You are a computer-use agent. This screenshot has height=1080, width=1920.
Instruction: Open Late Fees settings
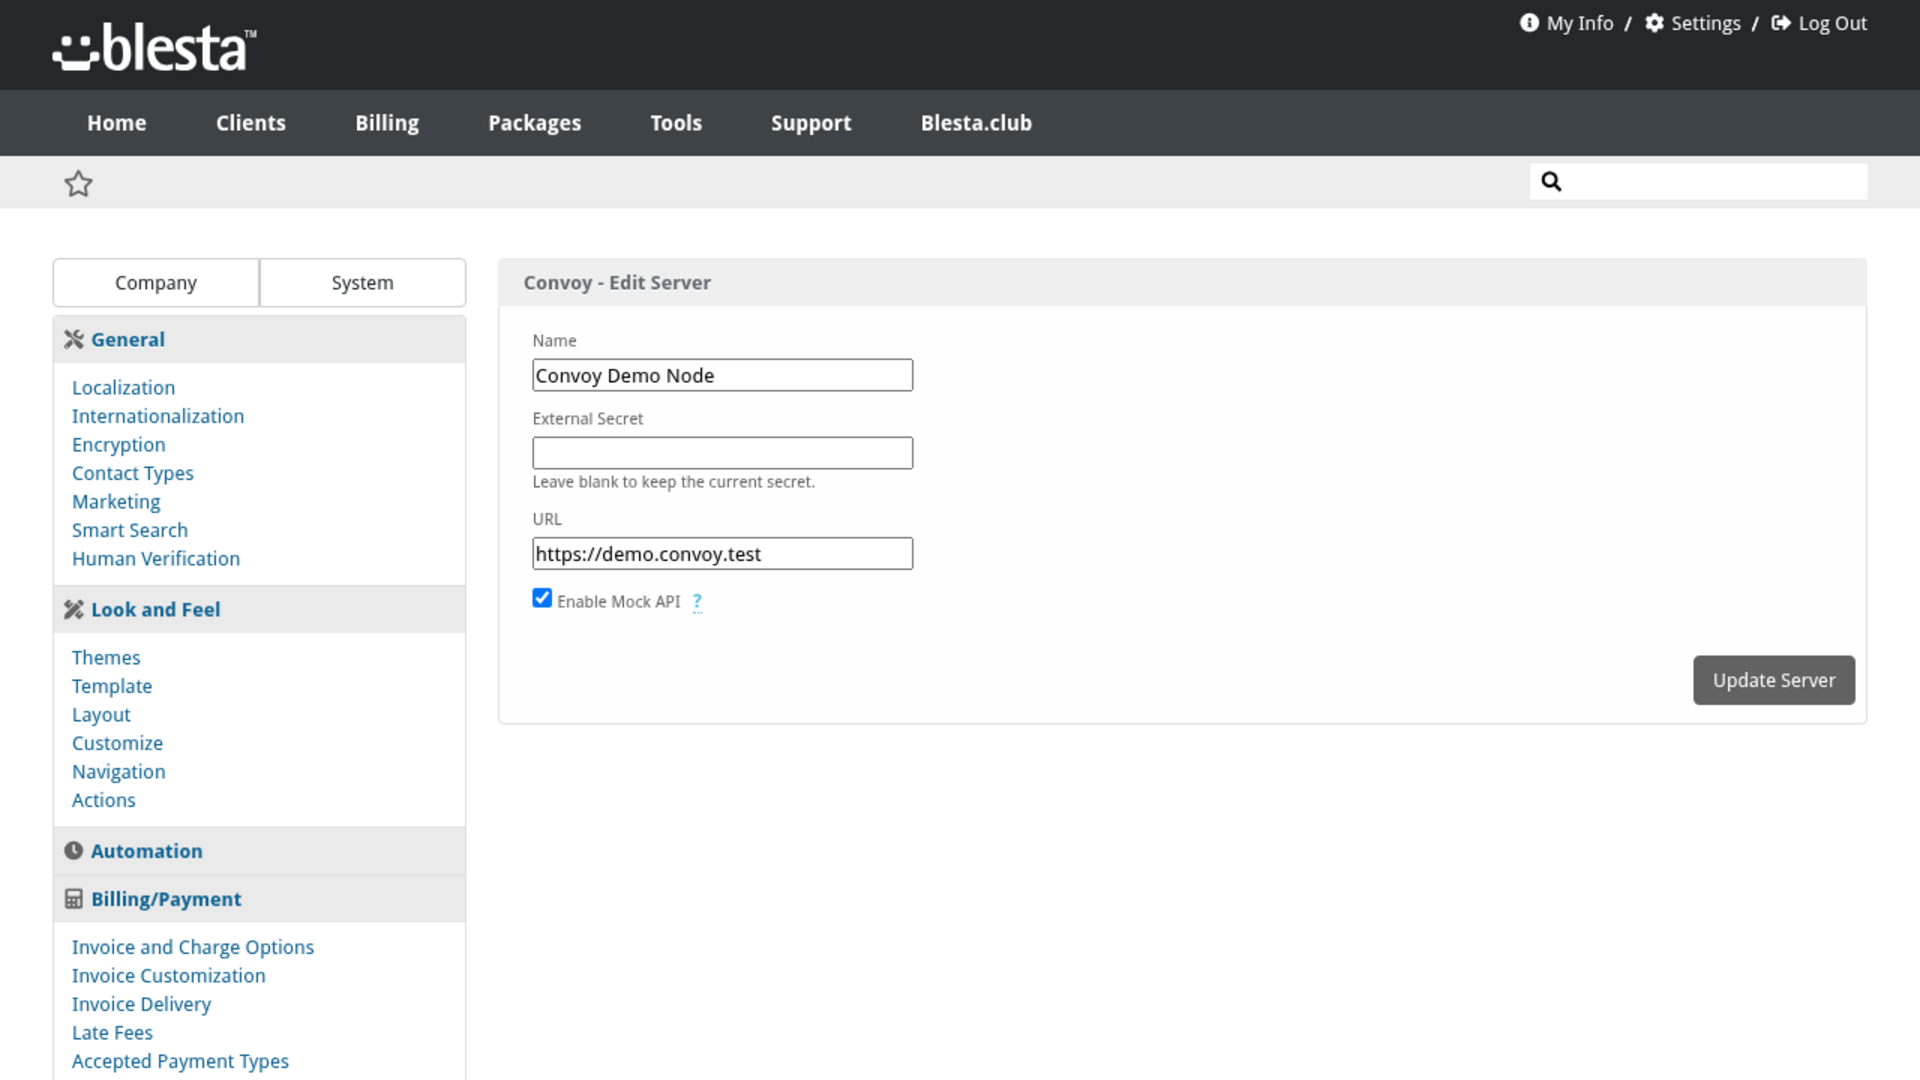pos(112,1033)
